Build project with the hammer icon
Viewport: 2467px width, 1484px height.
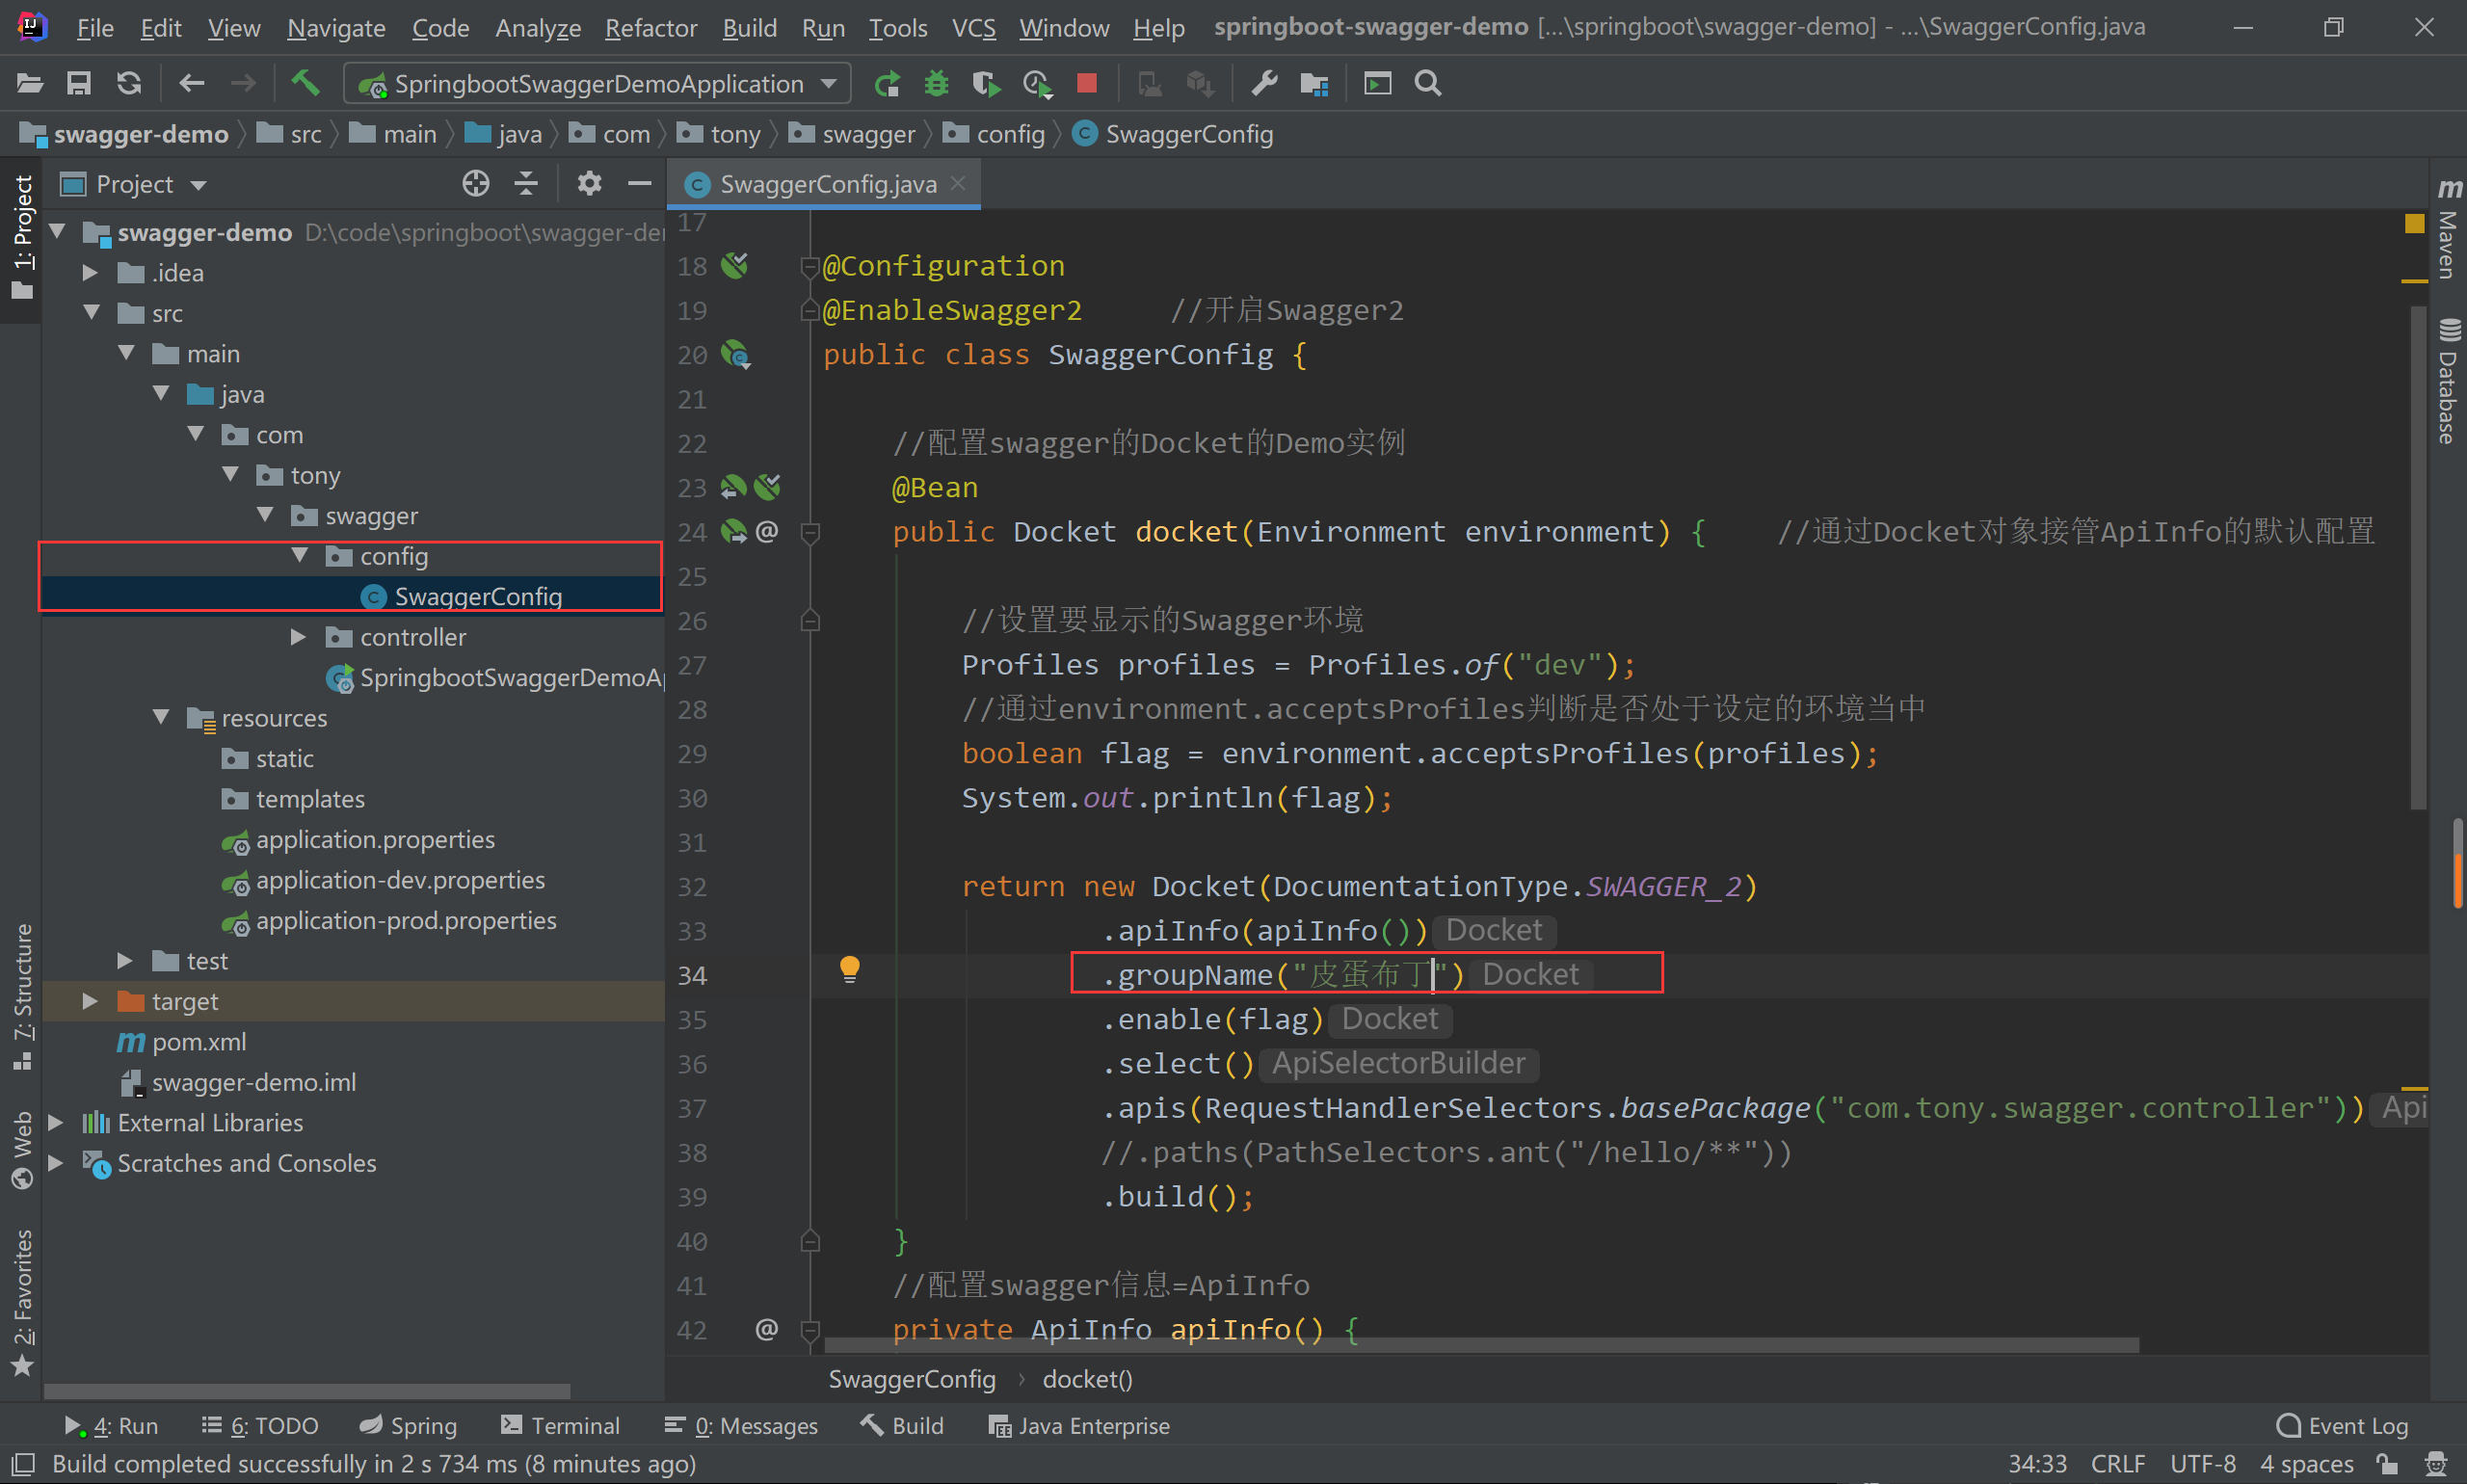tap(305, 82)
